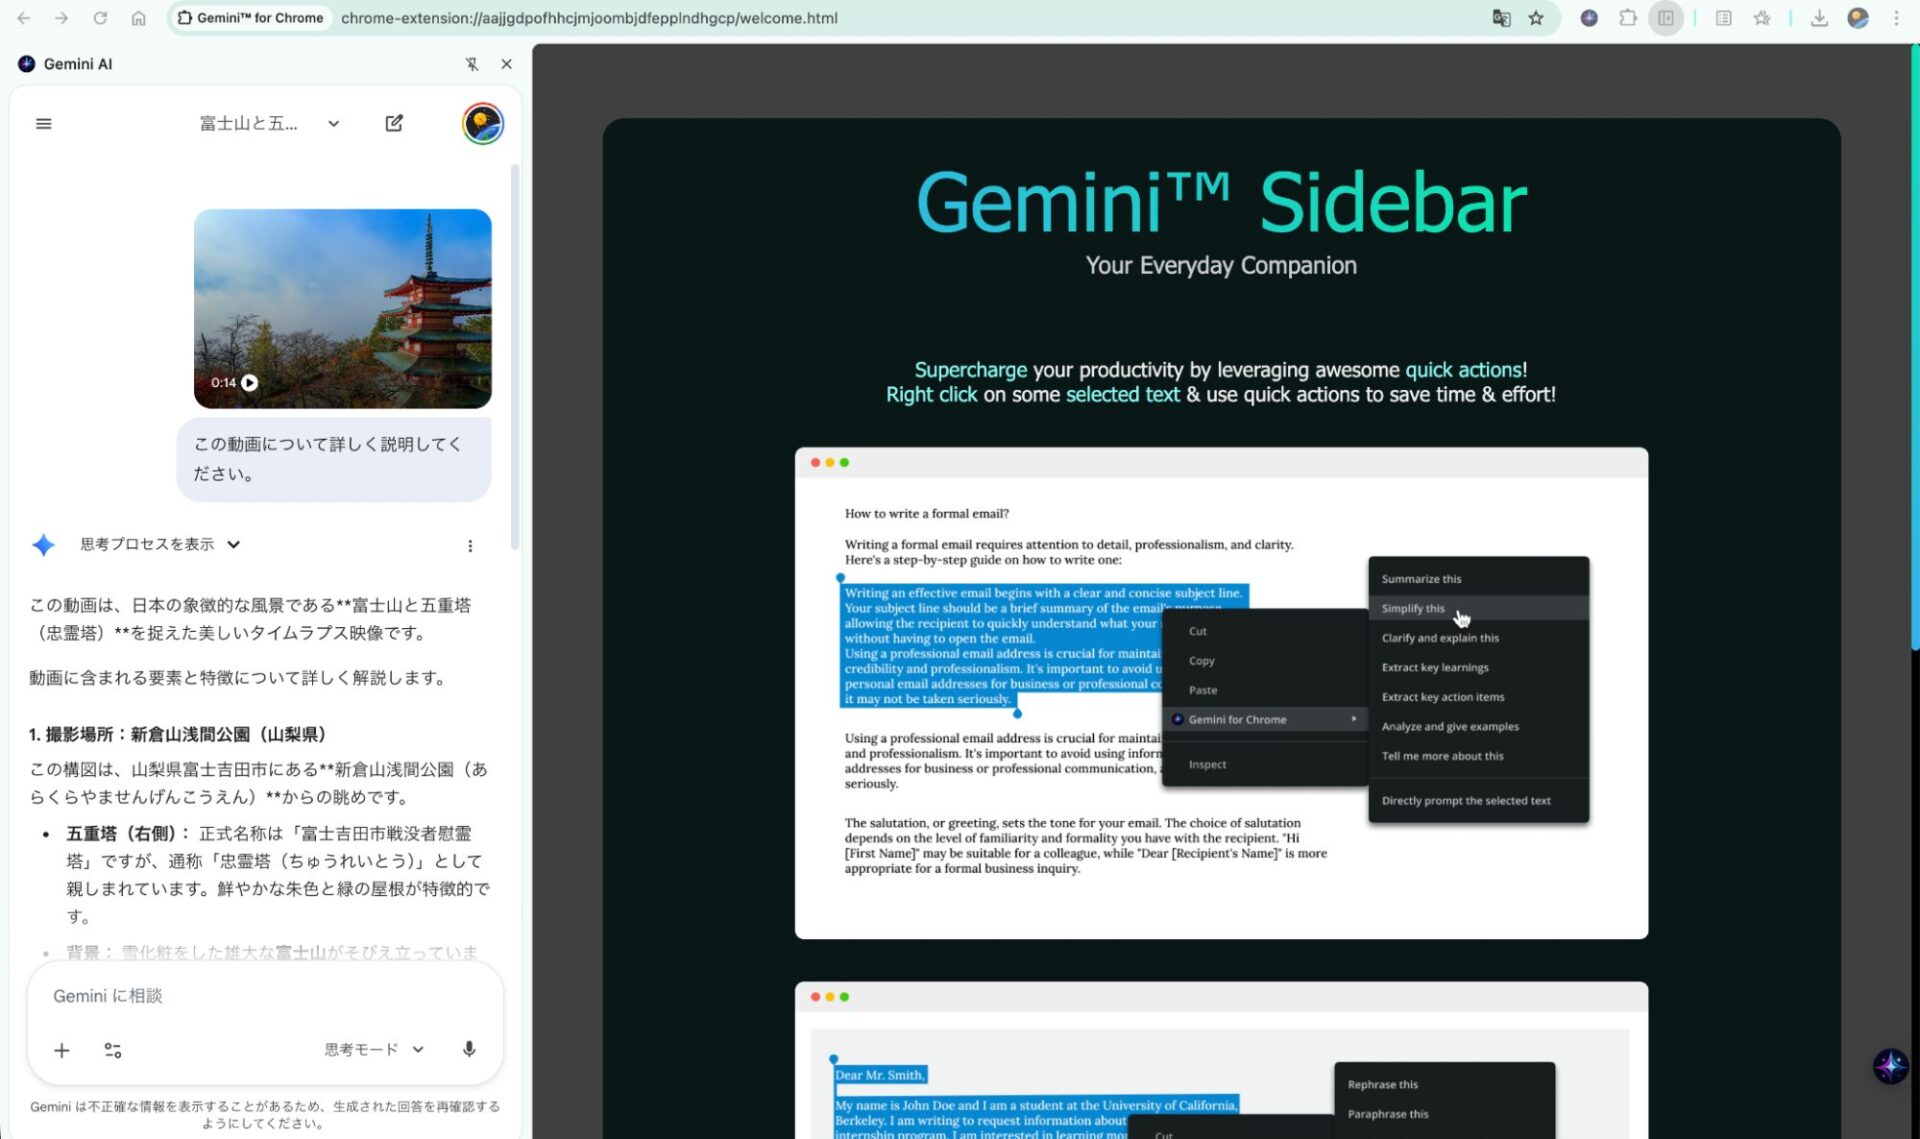Screen dimensions: 1920x1139
Task: Open the Chrome extensions puzzle icon
Action: coord(1627,18)
